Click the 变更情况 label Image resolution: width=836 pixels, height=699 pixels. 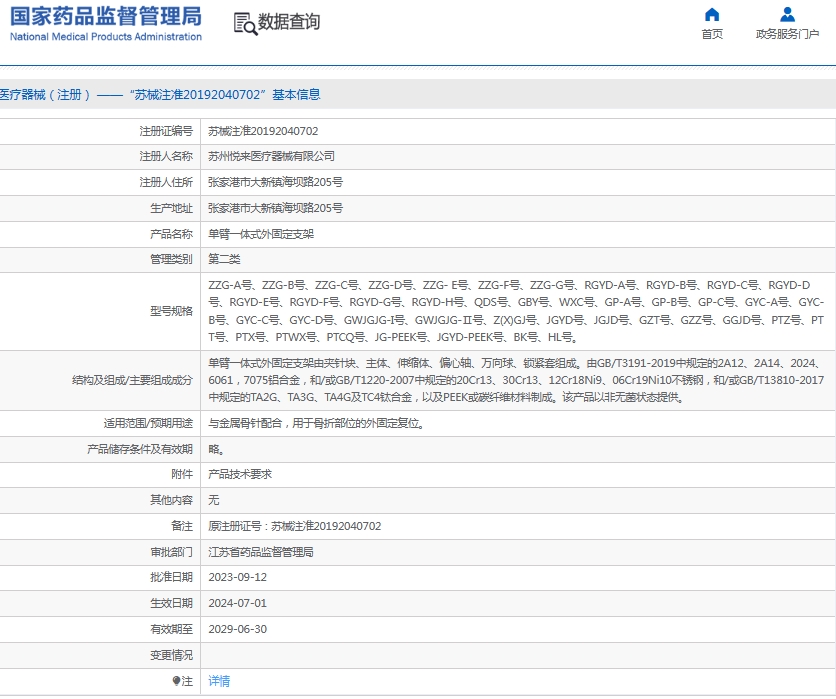[x=171, y=655]
